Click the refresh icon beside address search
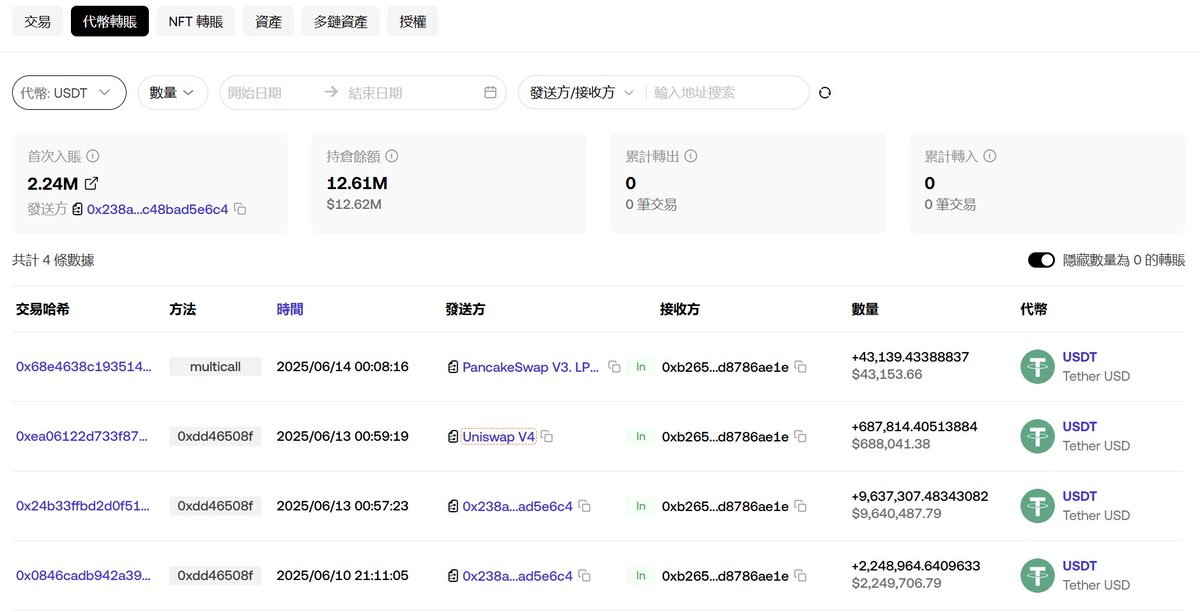Screen dimensions: 1200x612 click(x=824, y=92)
